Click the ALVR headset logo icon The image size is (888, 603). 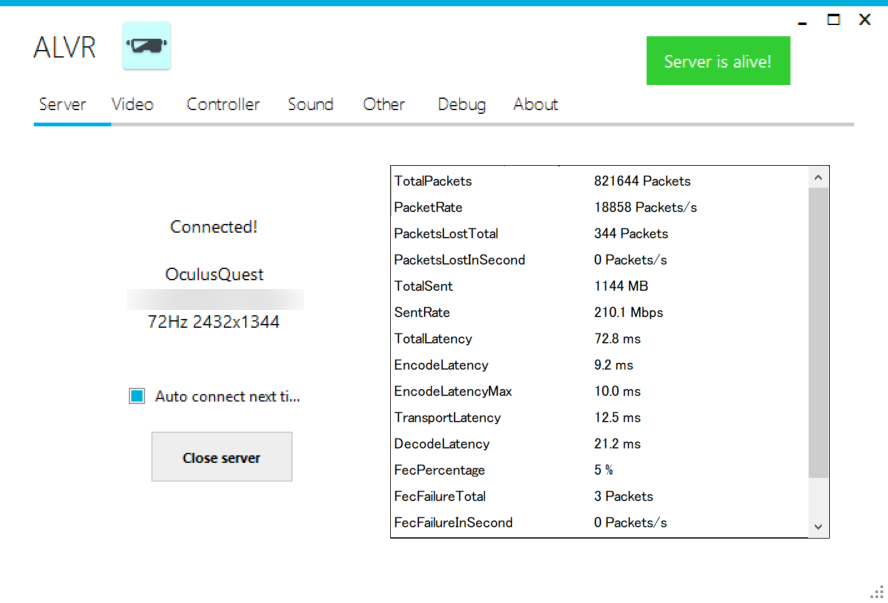coord(146,46)
